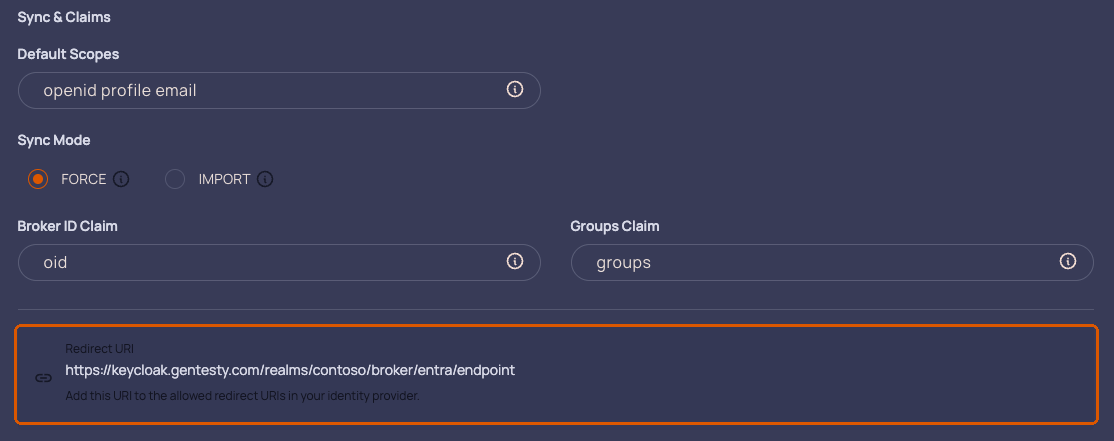Select the IMPORT sync mode radio button
The width and height of the screenshot is (1114, 441).
(175, 179)
